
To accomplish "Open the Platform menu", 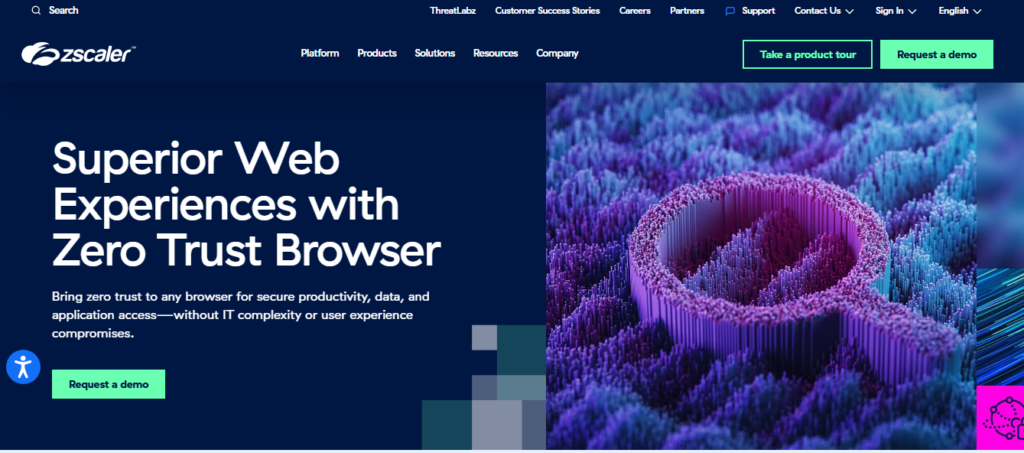I will 320,54.
